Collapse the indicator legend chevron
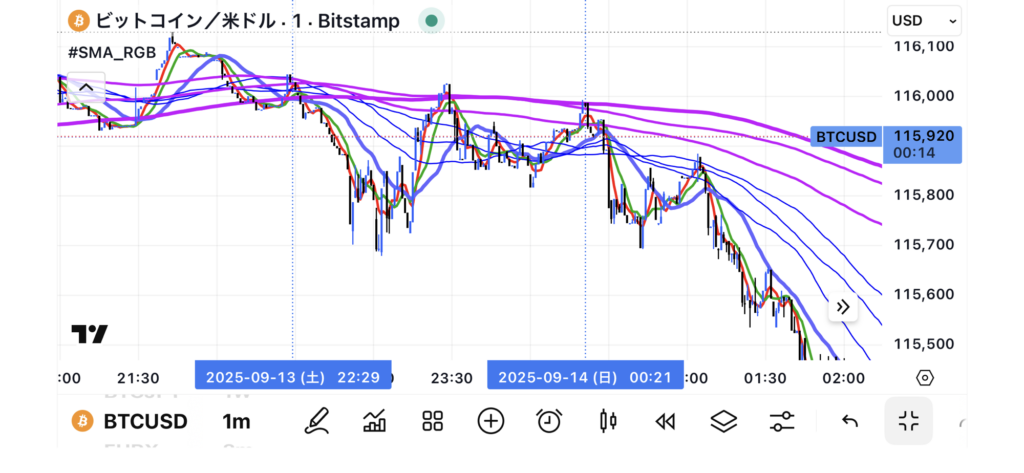The width and height of the screenshot is (1024, 473). tap(86, 89)
